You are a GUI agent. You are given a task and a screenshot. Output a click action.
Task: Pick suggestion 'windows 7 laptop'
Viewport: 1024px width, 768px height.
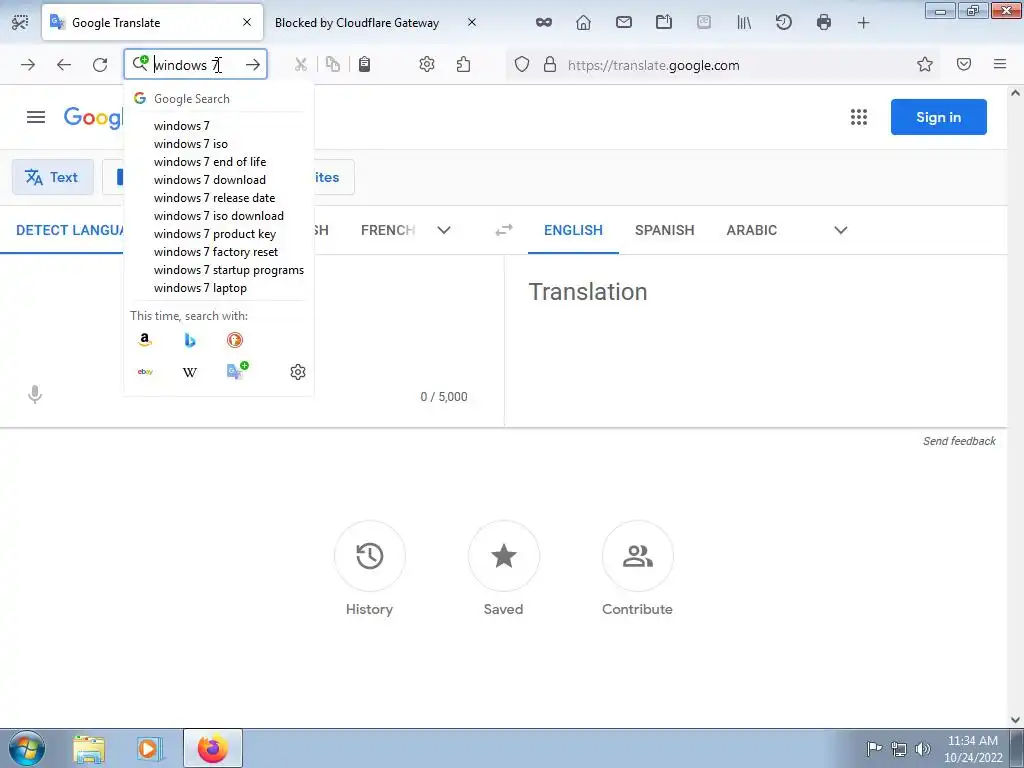219,288
